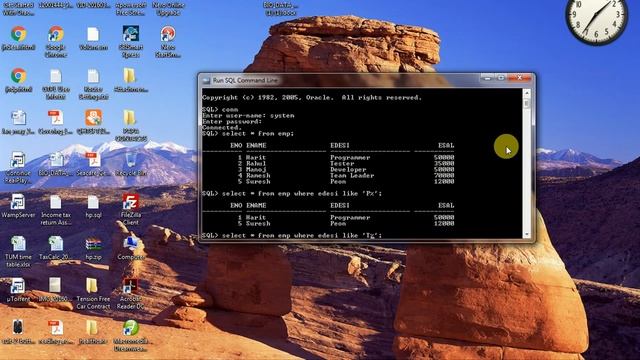Minimize the Run SQL Command Line window
This screenshot has width=640, height=360.
(487, 78)
